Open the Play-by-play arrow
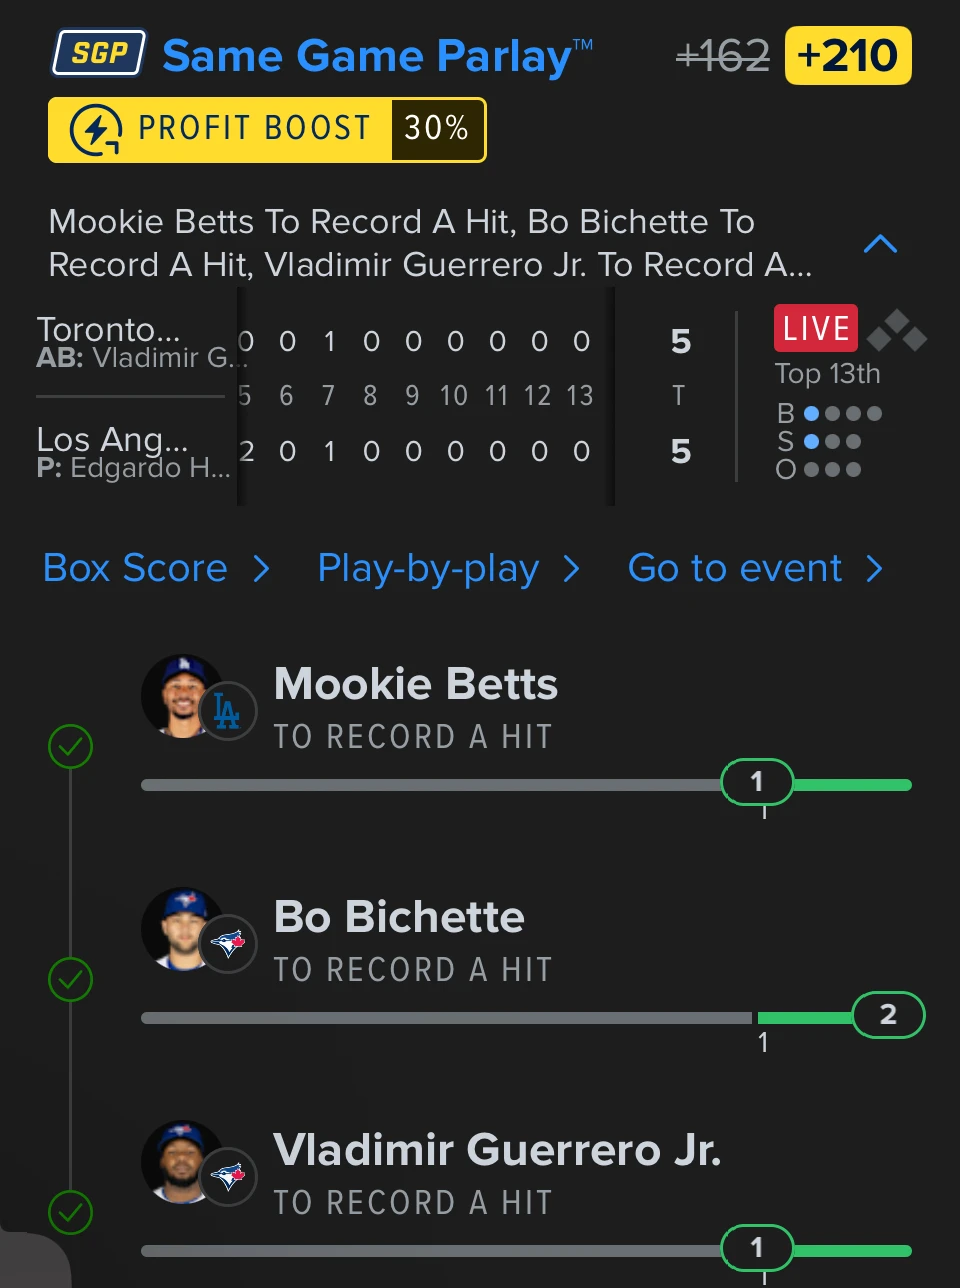Viewport: 960px width, 1288px height. (x=572, y=569)
